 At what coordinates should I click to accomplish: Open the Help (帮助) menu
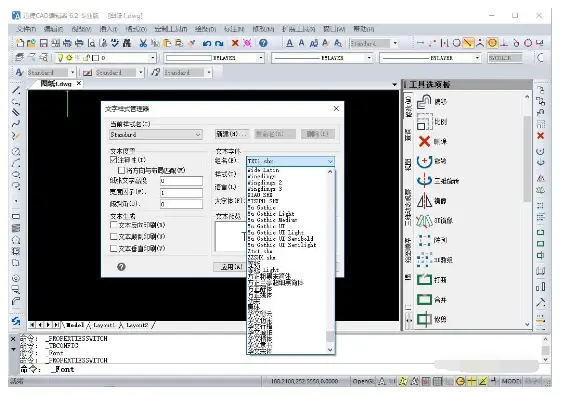363,29
